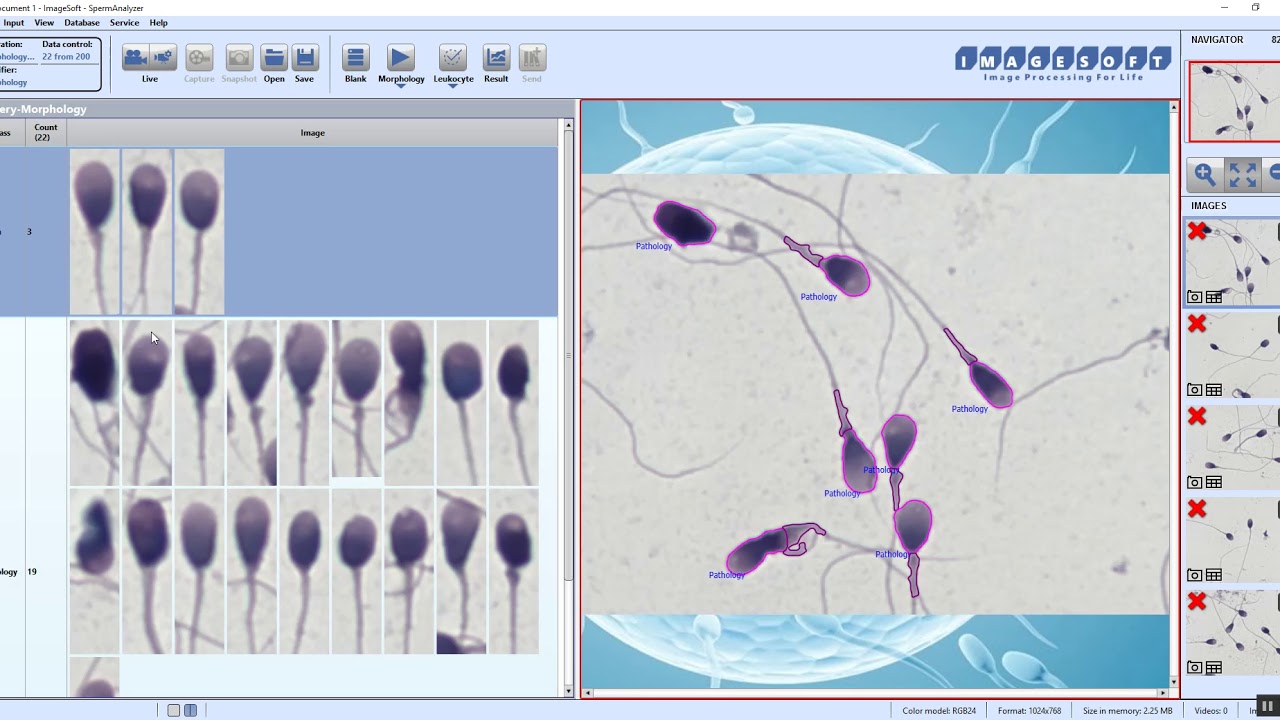Click count cell '3'
Image resolution: width=1280 pixels, height=720 pixels.
coord(29,232)
